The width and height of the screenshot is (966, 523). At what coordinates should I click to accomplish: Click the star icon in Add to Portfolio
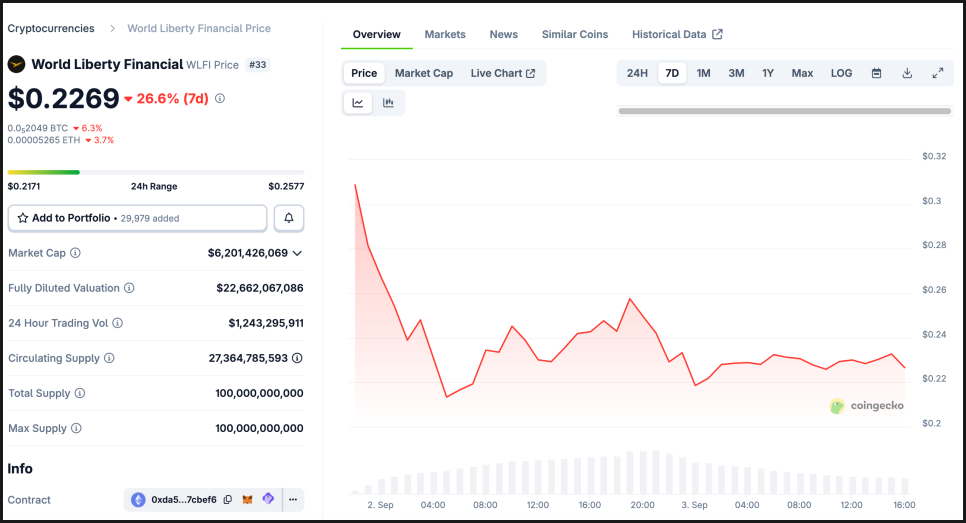pyautogui.click(x=23, y=218)
